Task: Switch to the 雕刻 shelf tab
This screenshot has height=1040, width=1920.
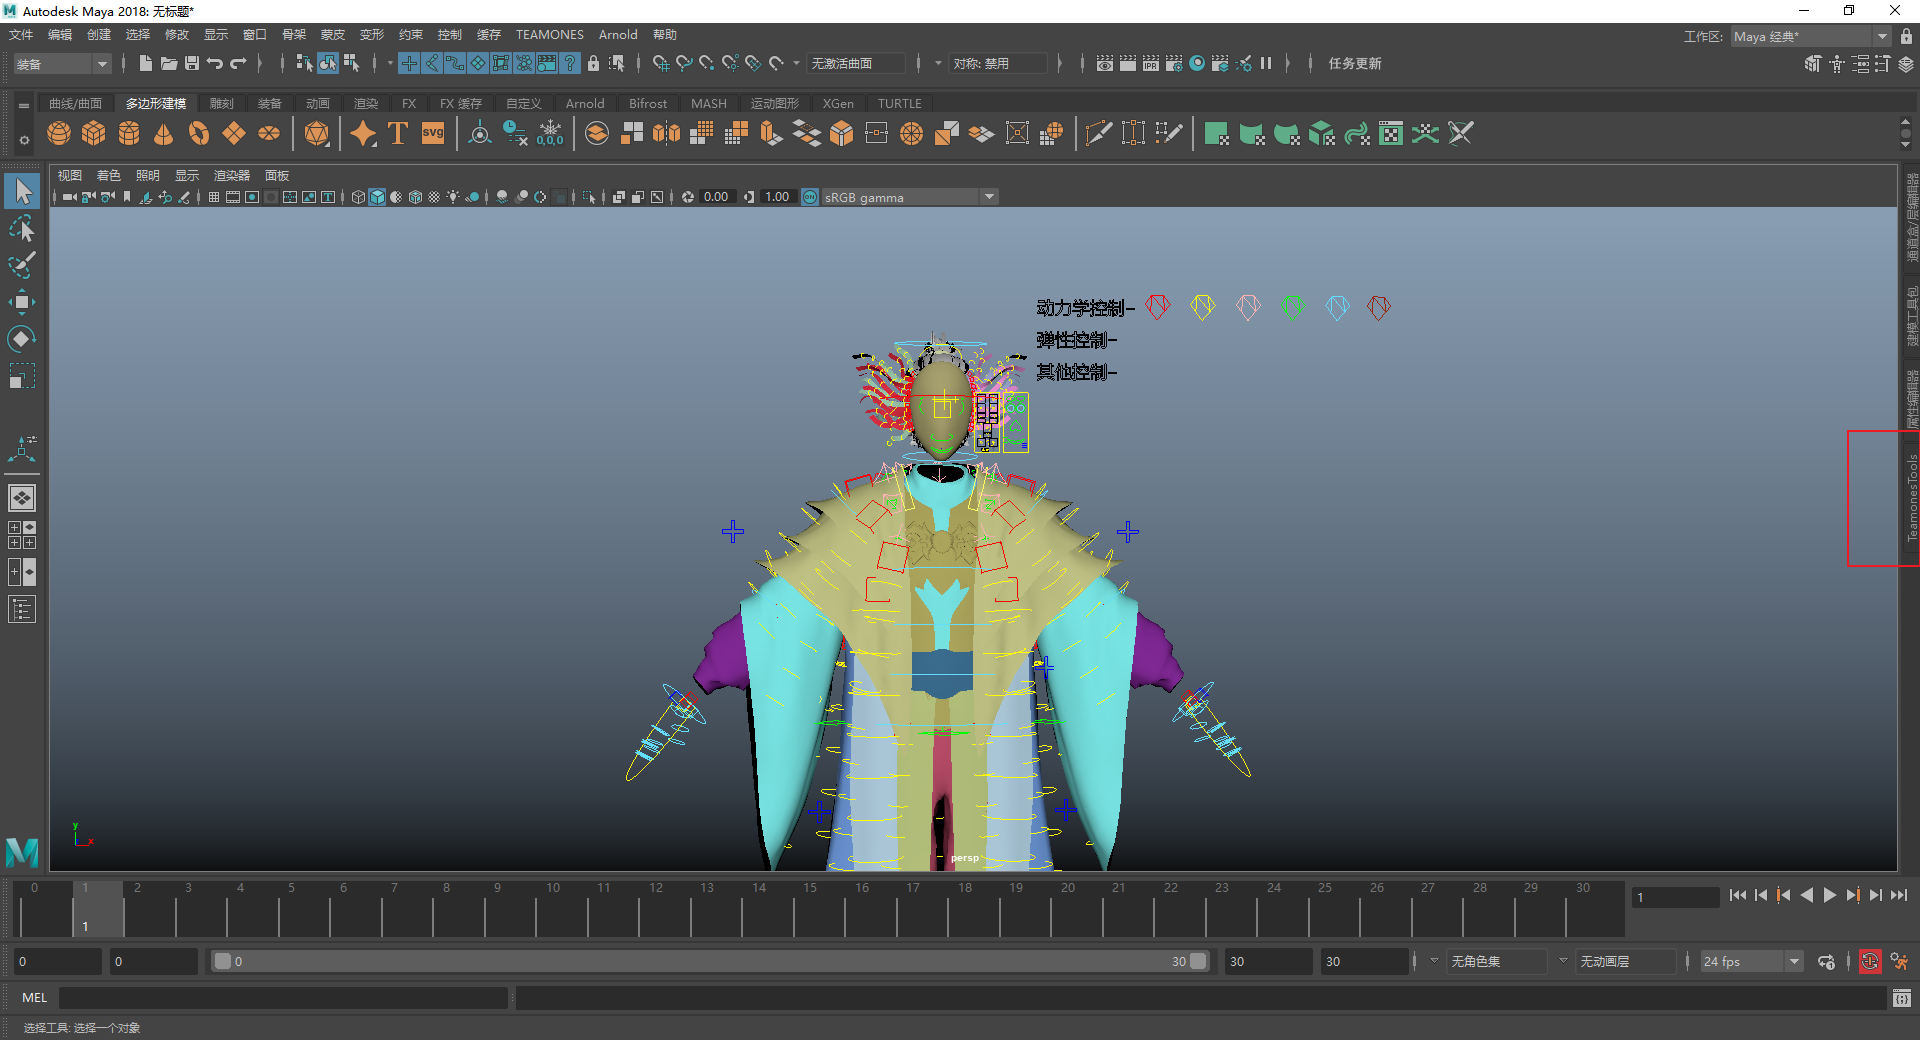Action: tap(221, 104)
